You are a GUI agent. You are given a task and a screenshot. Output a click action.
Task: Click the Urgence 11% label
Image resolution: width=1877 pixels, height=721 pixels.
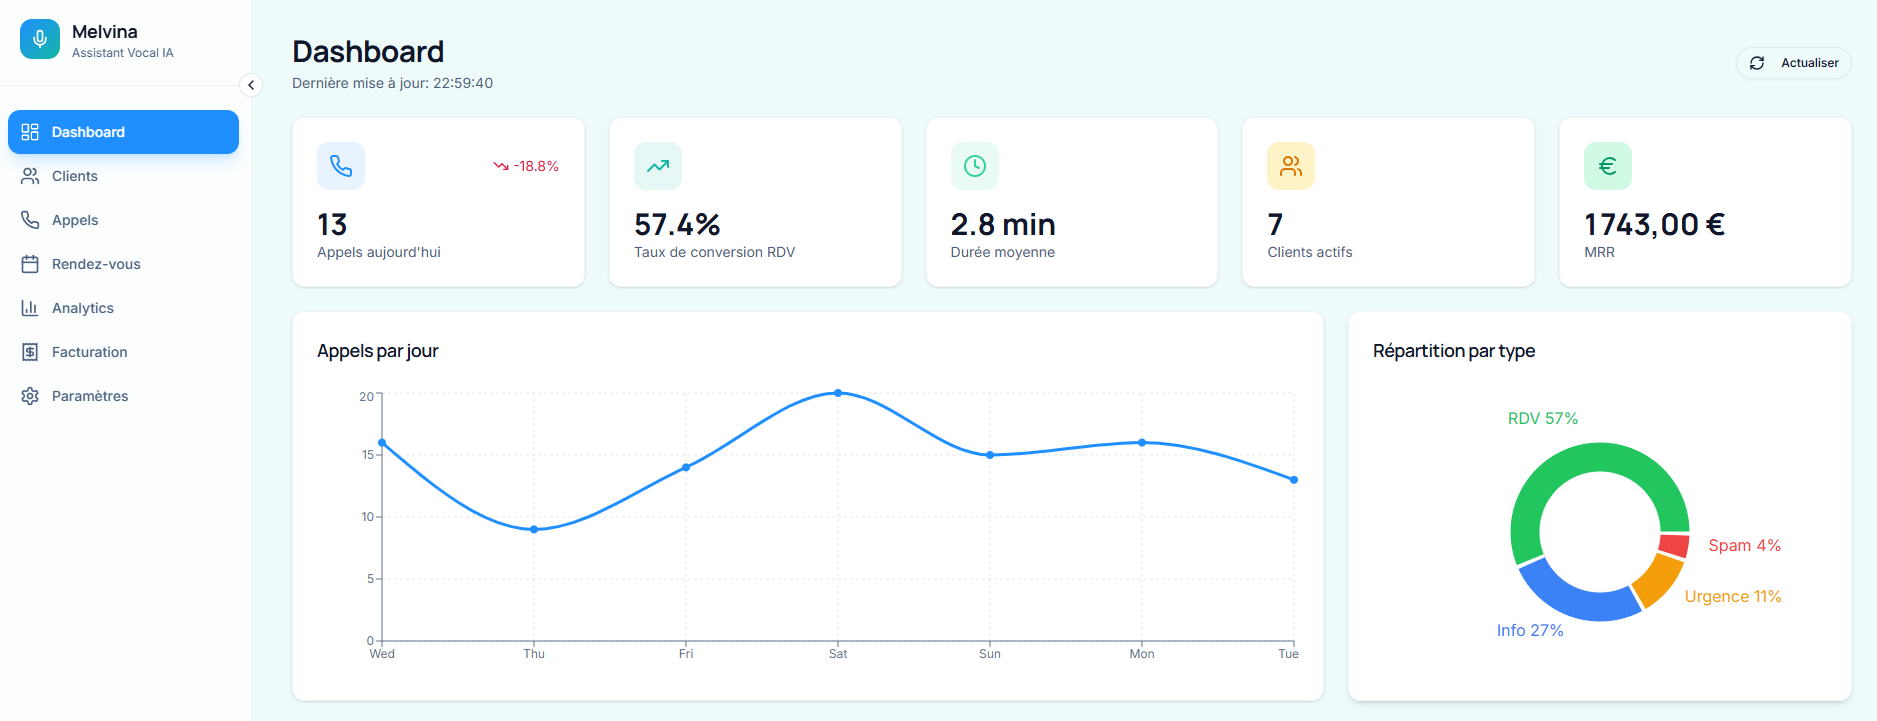1733,597
